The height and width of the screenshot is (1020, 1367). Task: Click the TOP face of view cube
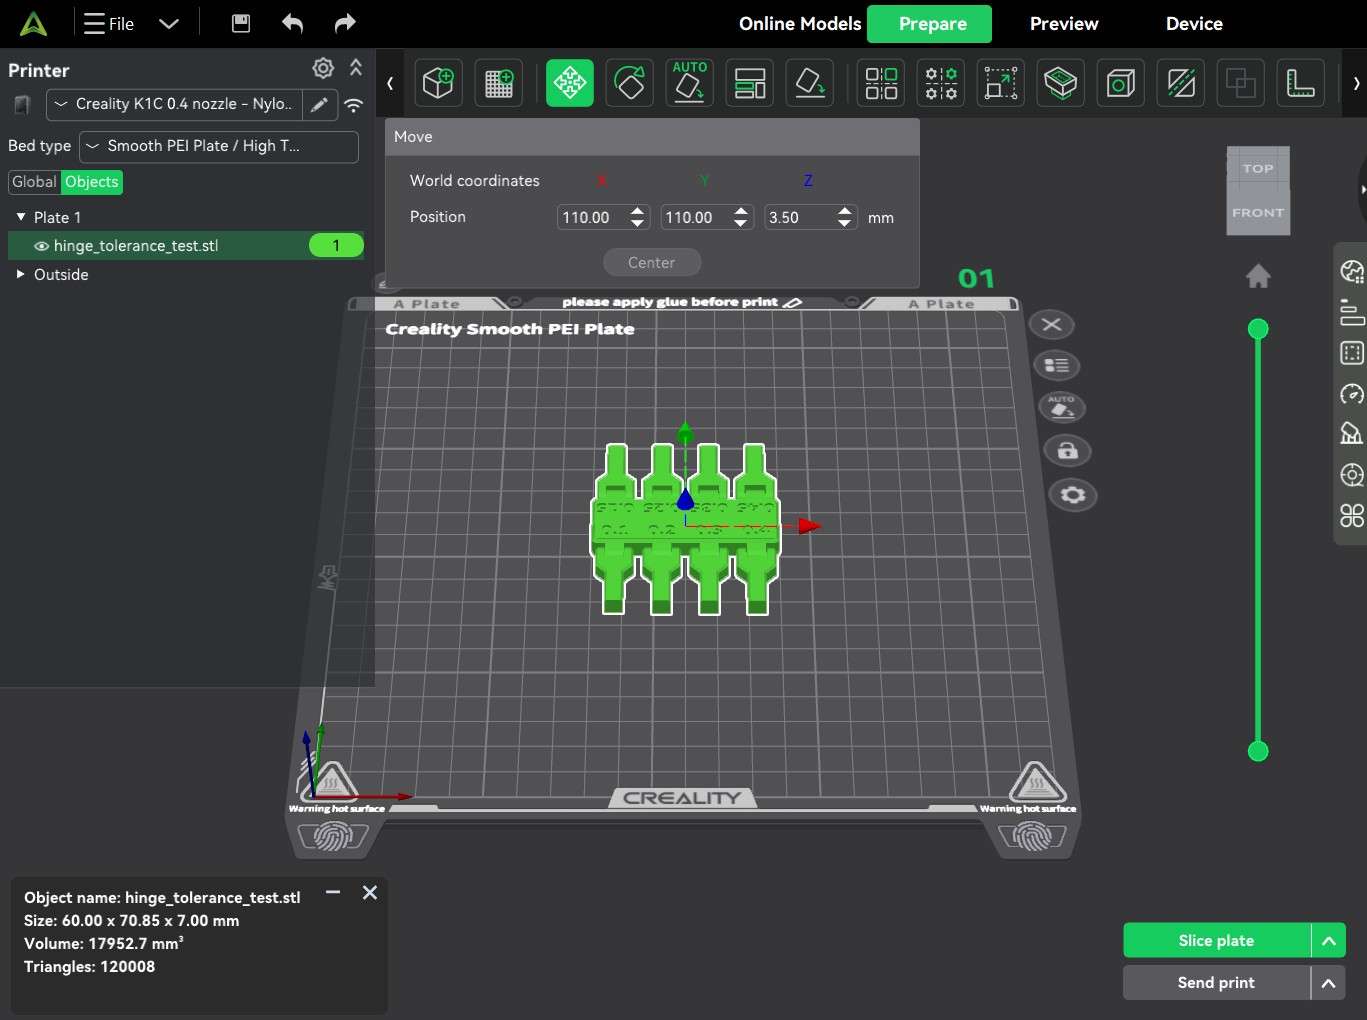(x=1258, y=169)
